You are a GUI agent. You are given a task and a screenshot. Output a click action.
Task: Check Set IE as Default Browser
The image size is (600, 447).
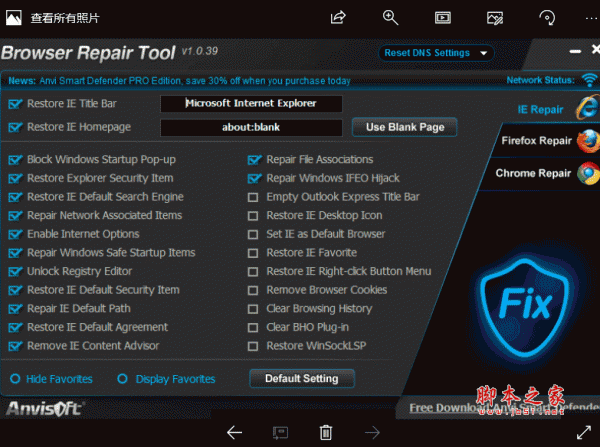(253, 235)
